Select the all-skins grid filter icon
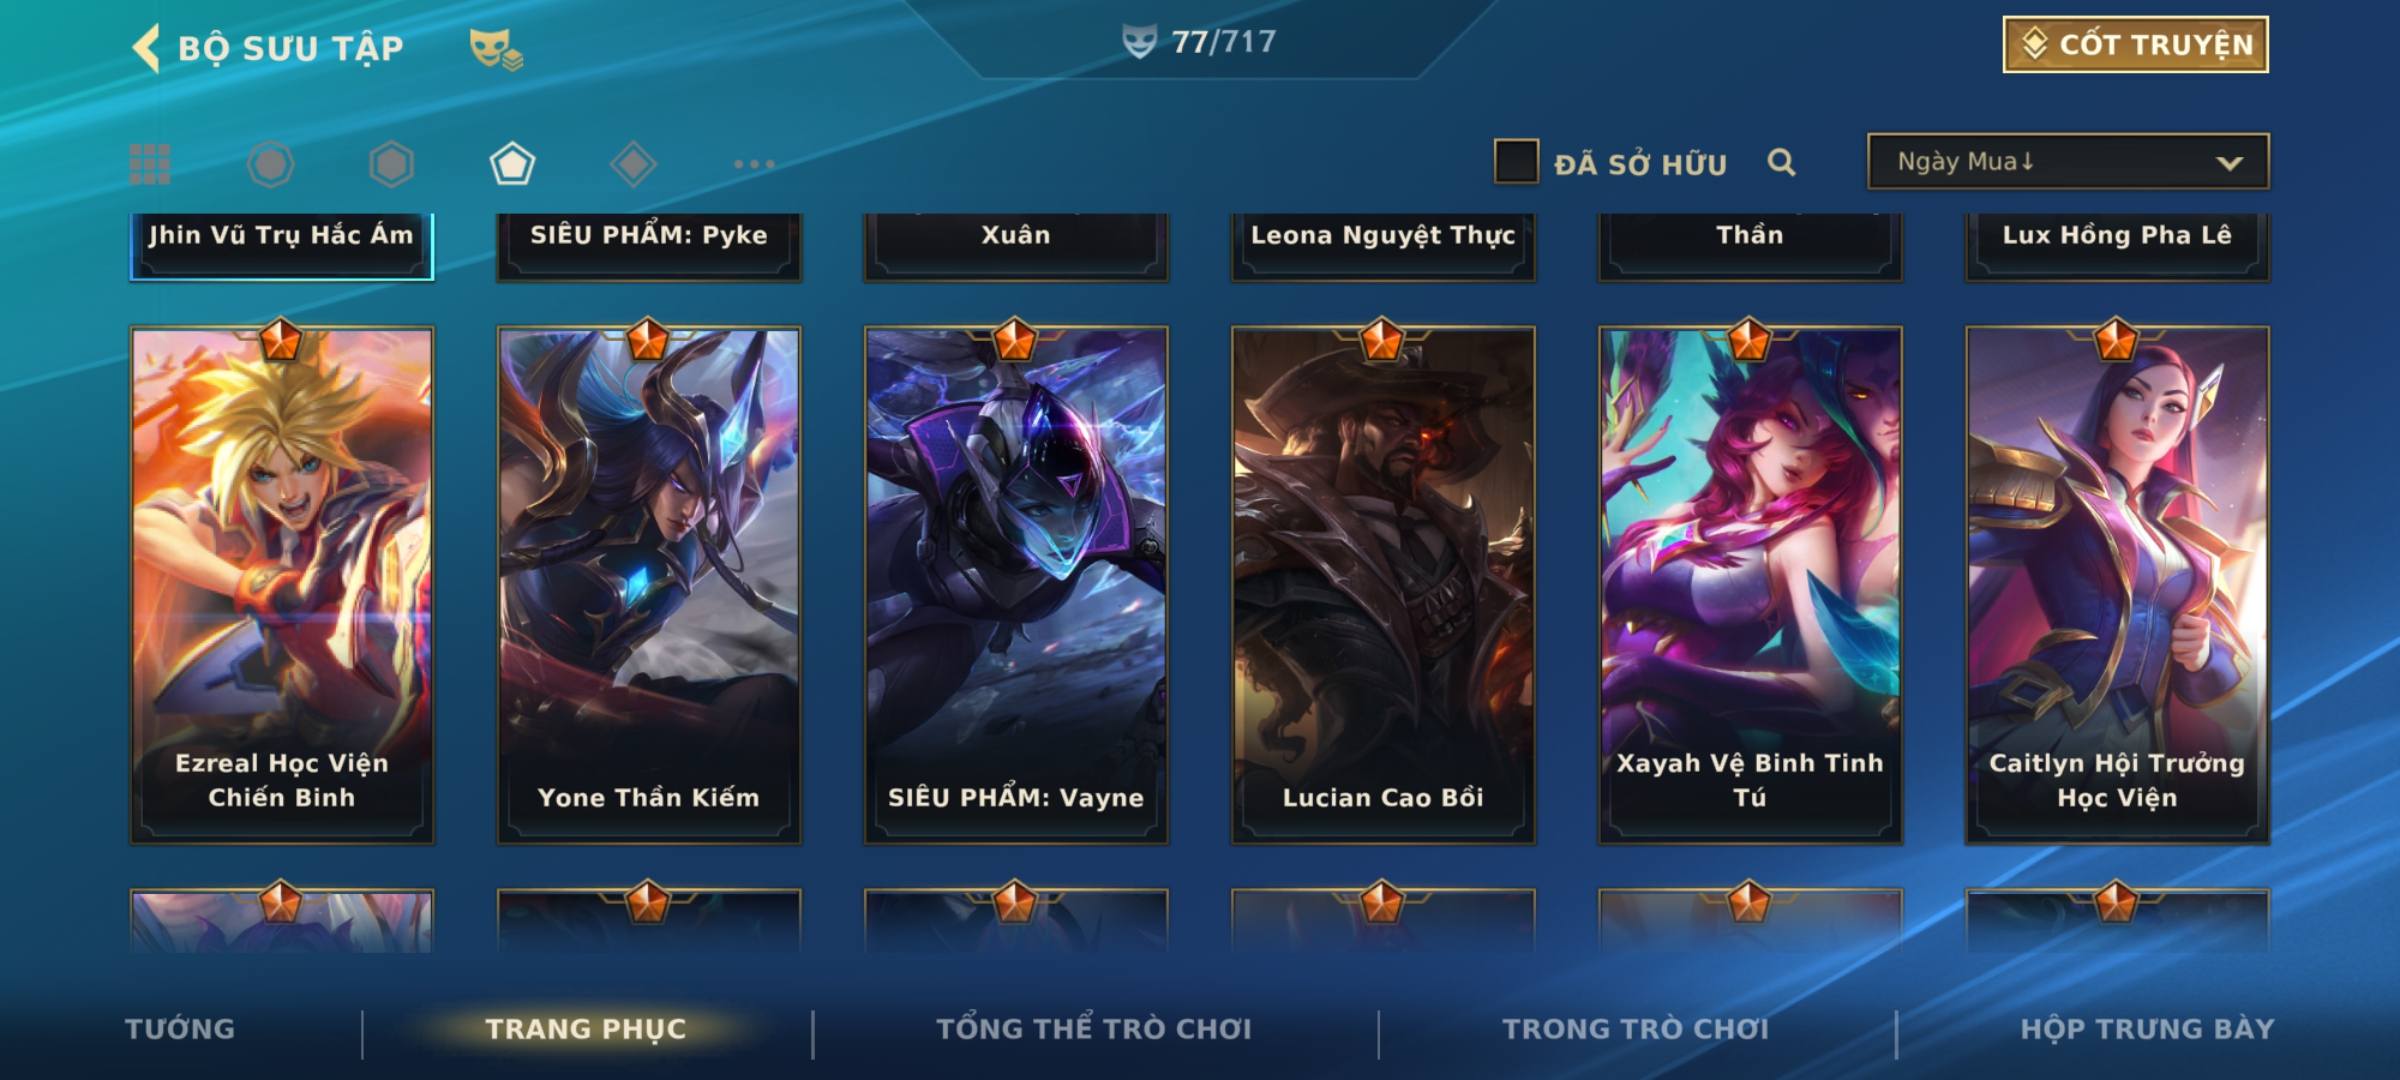Image resolution: width=2400 pixels, height=1080 pixels. click(x=150, y=164)
